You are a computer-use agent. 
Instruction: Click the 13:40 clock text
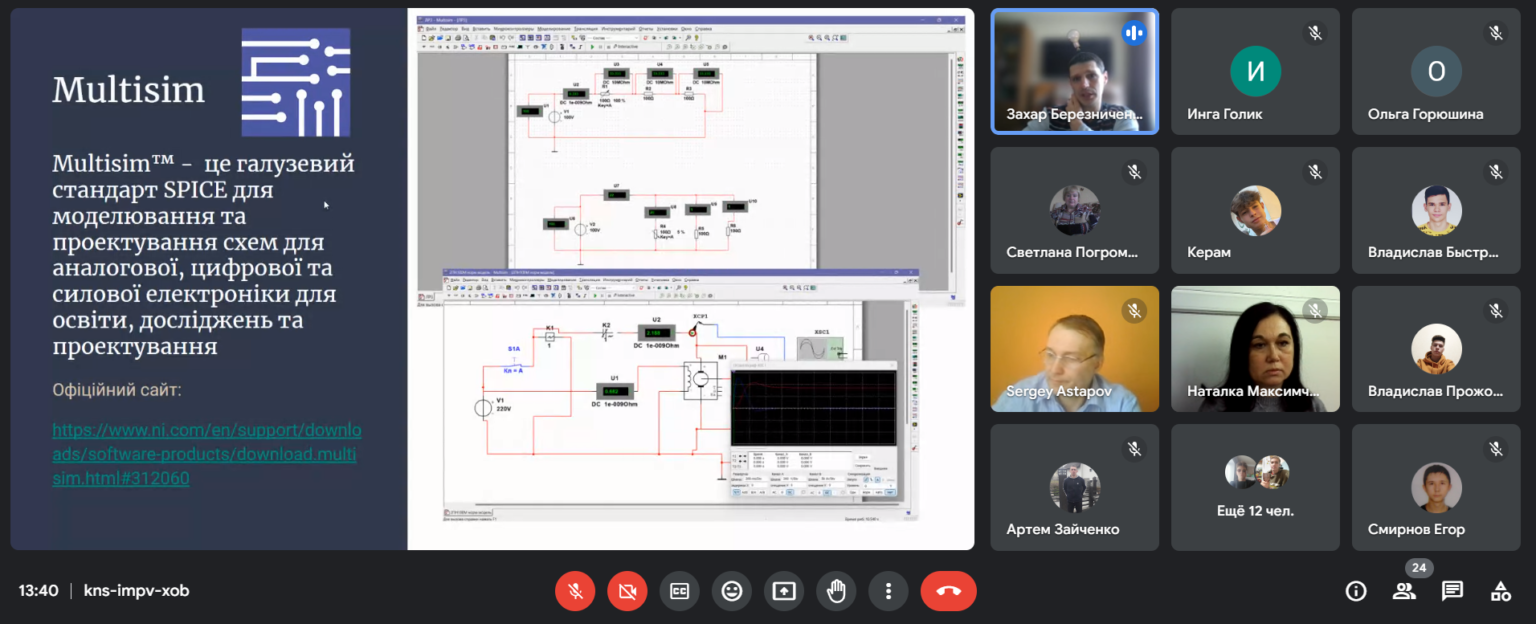38,591
